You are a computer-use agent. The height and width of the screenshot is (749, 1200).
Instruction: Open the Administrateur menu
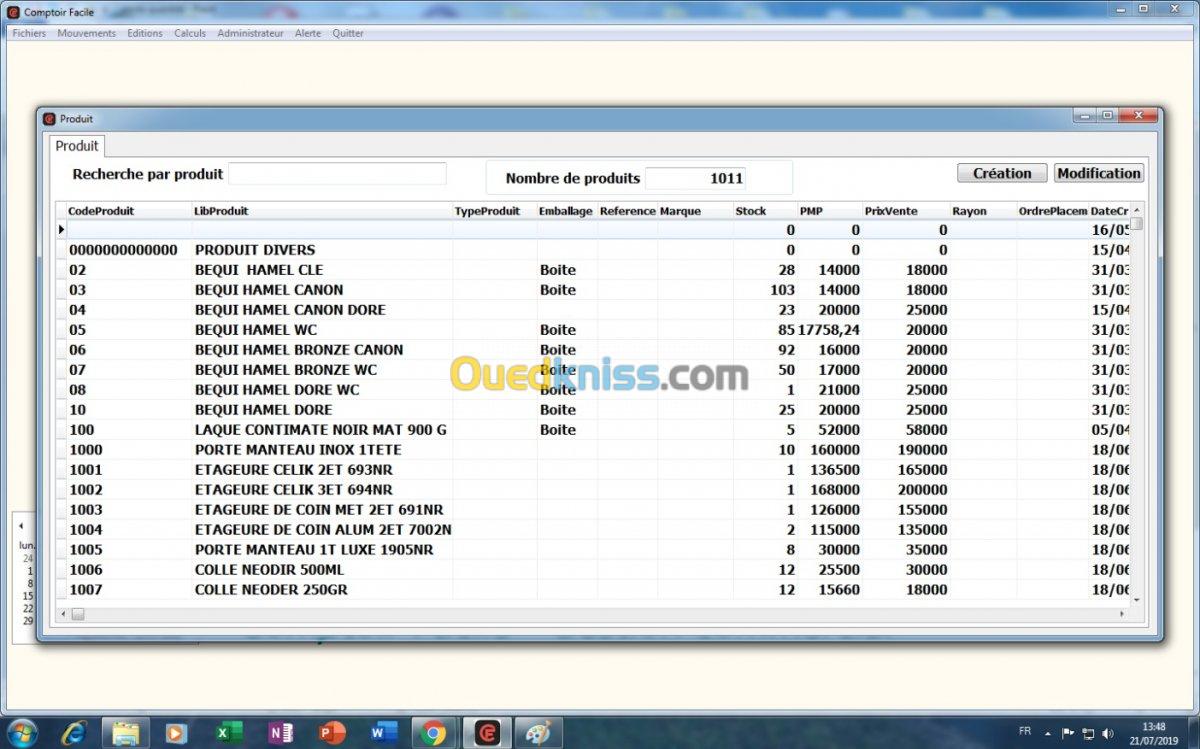250,33
